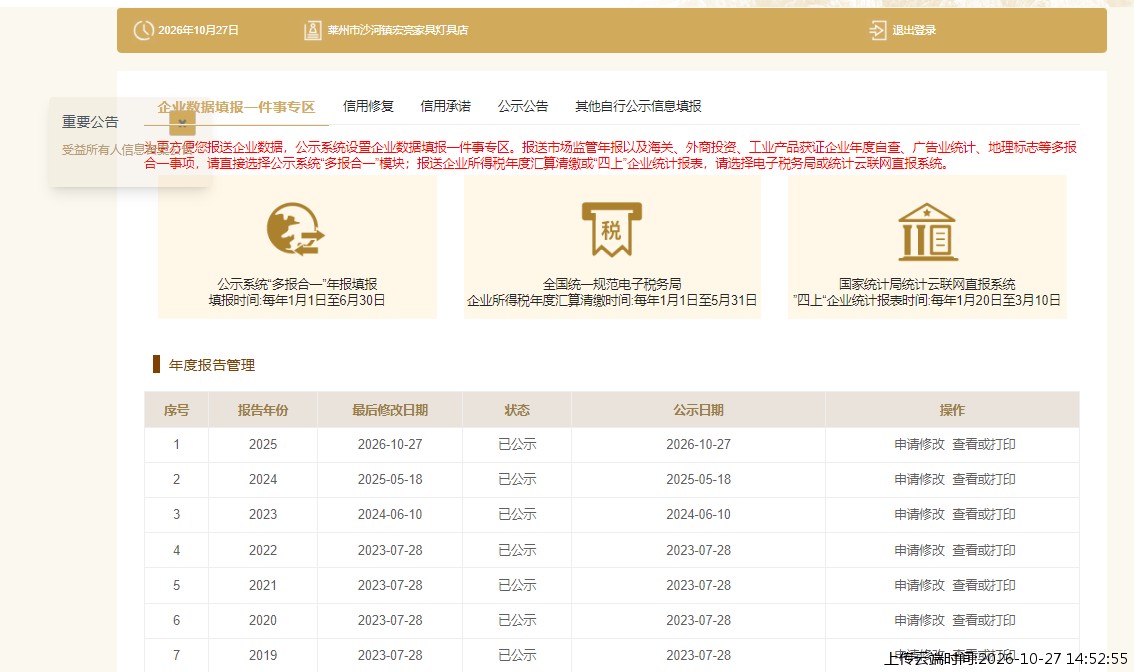Click report year cell 2024
This screenshot has width=1134, height=672.
[263, 479]
